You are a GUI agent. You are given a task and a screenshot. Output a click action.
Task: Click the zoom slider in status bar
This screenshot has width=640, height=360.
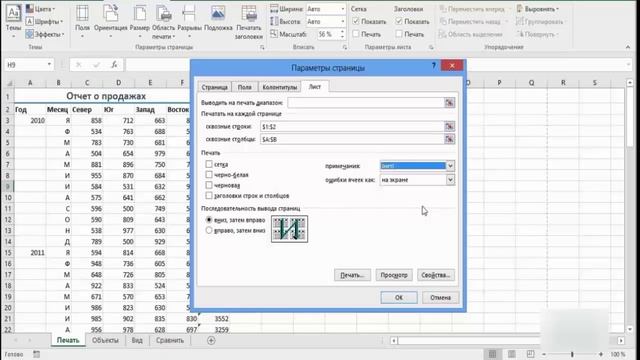click(572, 354)
